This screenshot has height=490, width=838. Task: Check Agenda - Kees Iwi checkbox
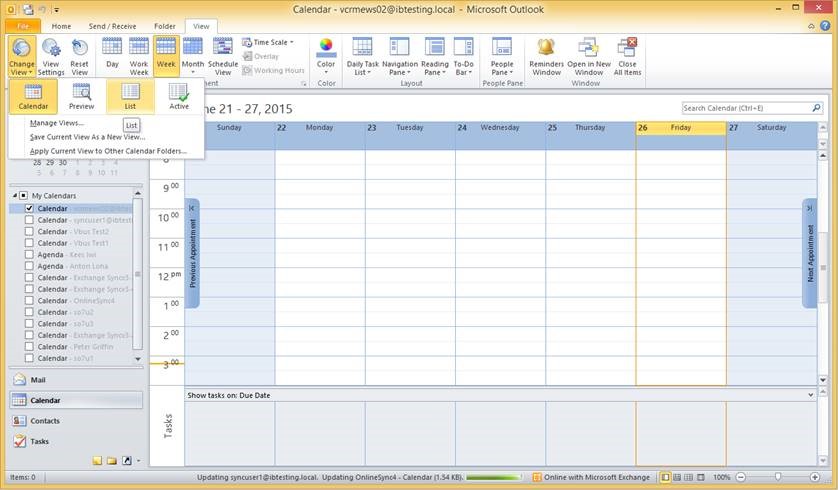click(29, 254)
